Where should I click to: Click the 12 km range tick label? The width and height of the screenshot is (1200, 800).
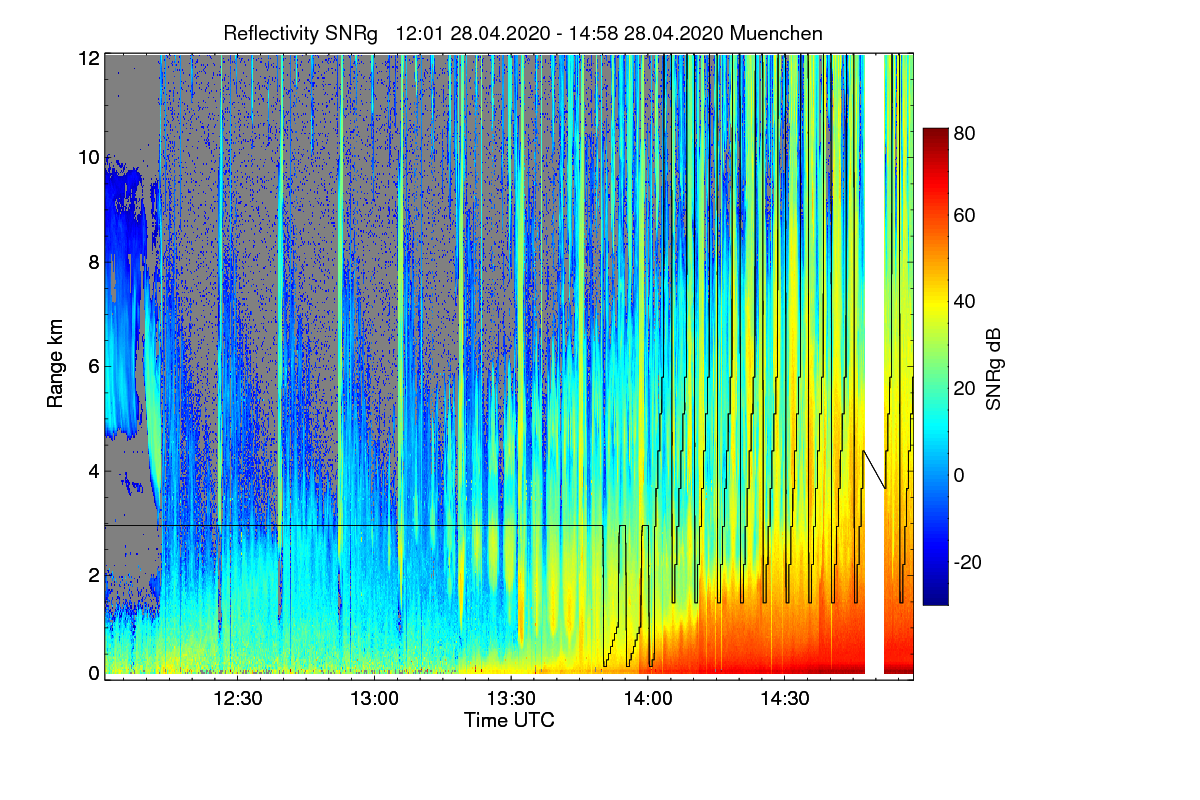pos(89,57)
